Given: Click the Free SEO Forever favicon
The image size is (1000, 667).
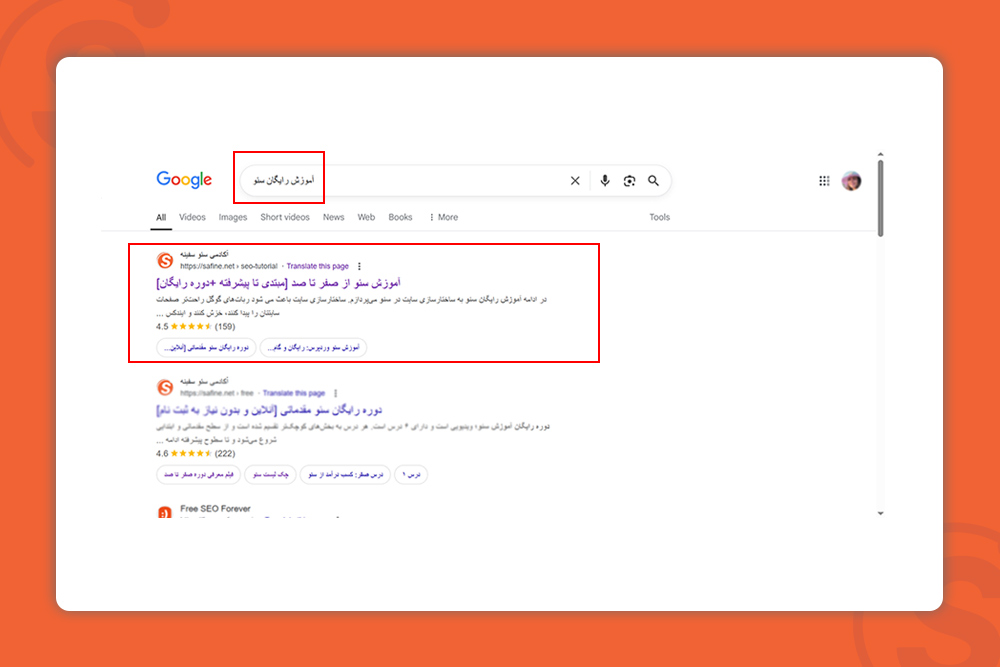Looking at the screenshot, I should (165, 512).
